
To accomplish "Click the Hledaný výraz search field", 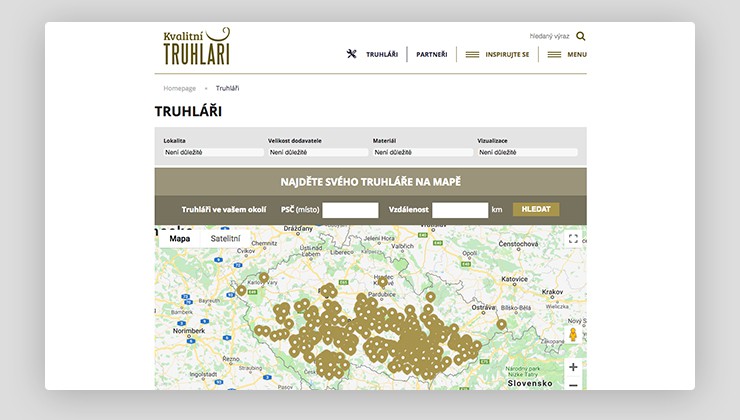I will point(549,36).
